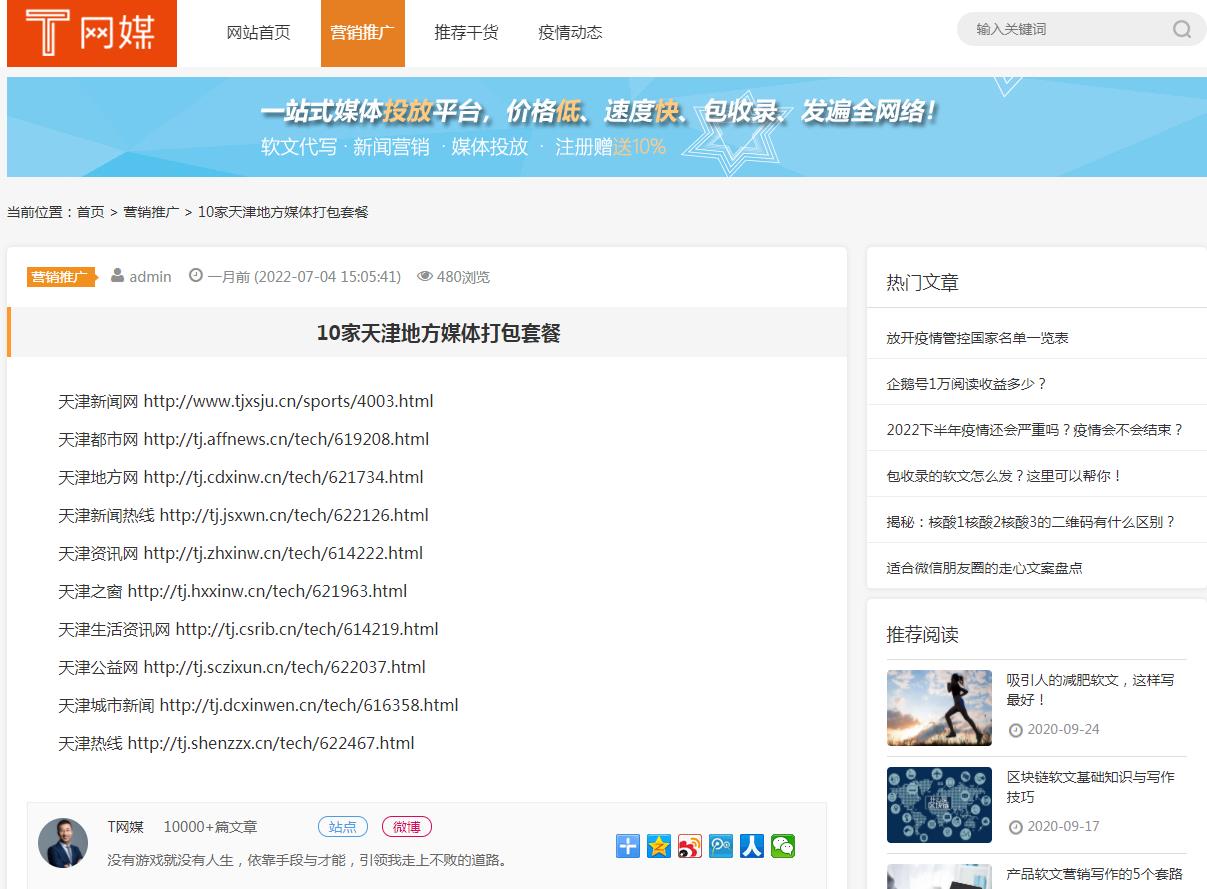Click the eye icon beside 480浏览
This screenshot has height=889, width=1207.
tap(425, 276)
